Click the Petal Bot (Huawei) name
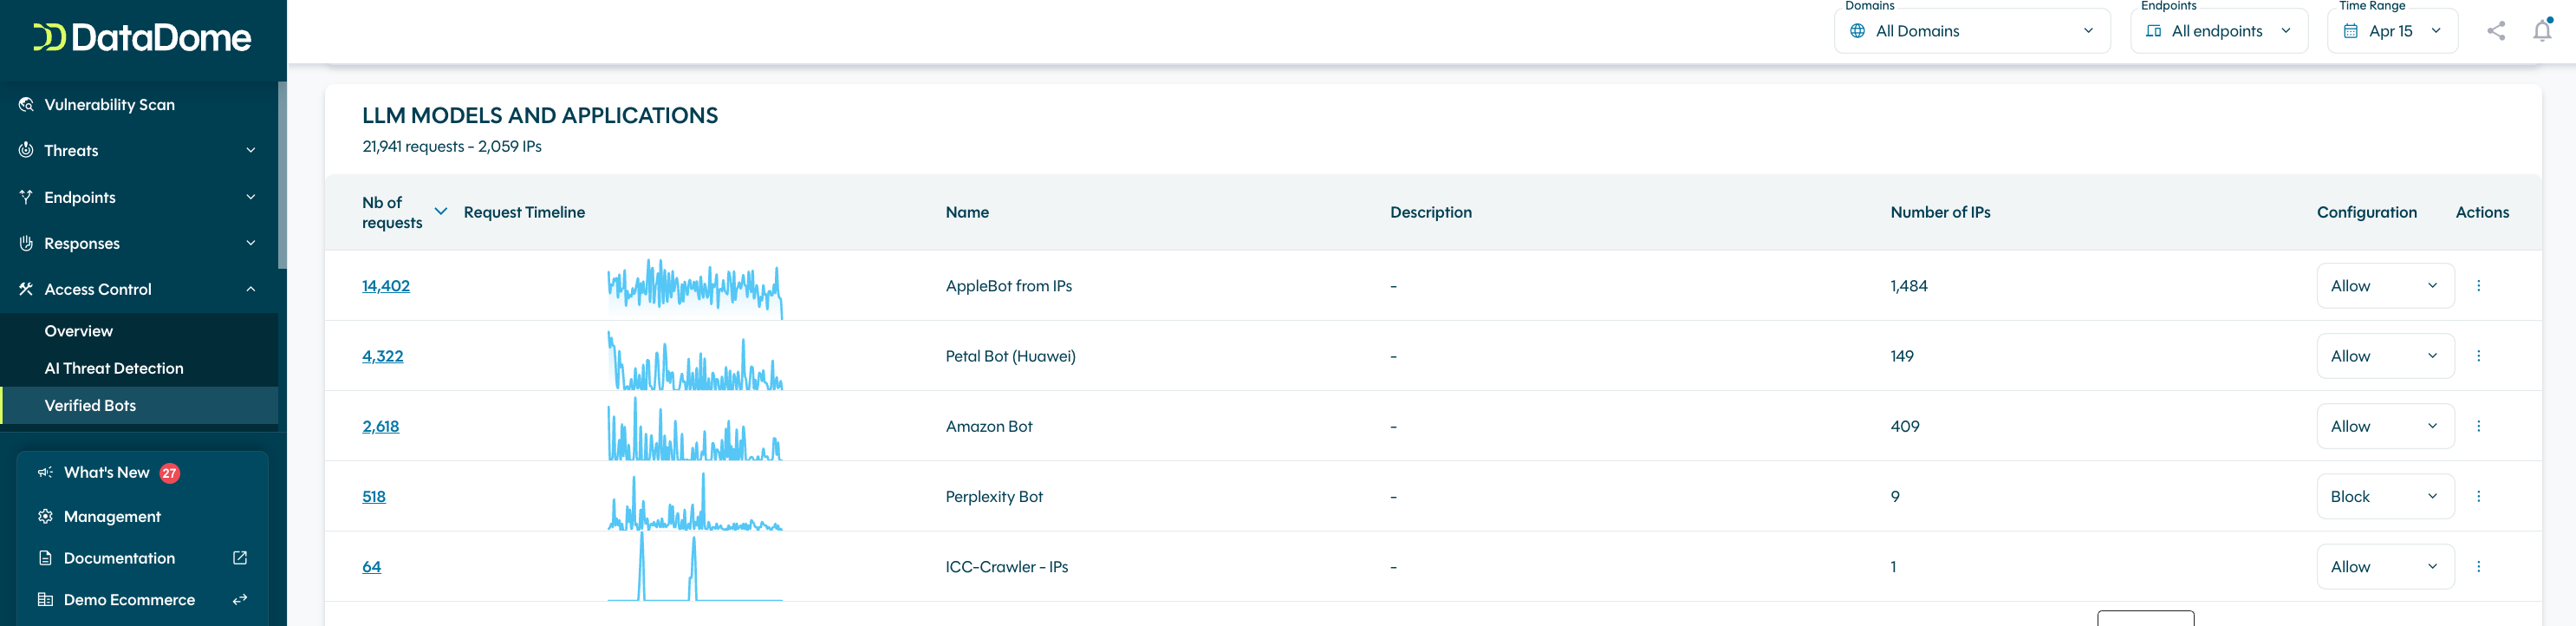2576x626 pixels. click(x=1010, y=356)
